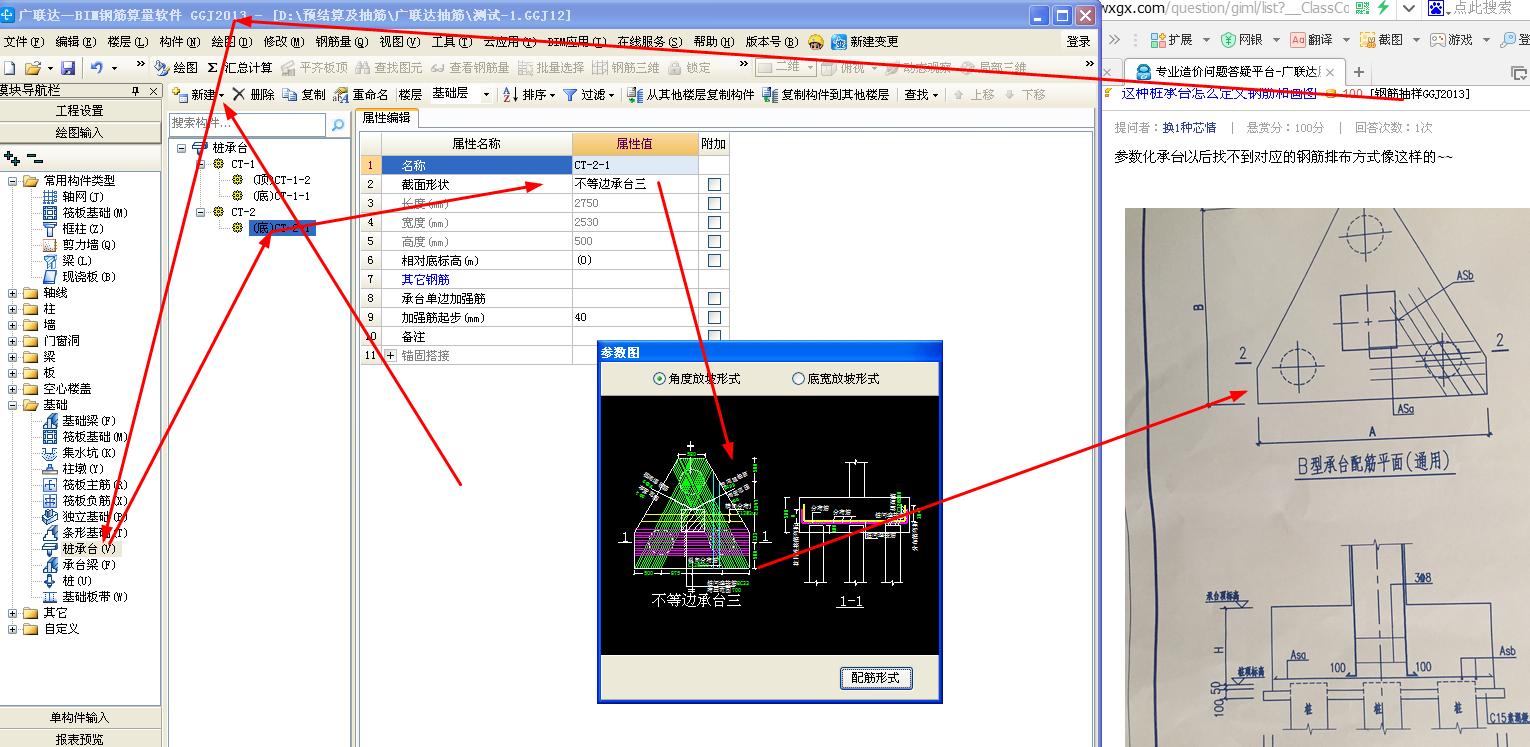1530x747 pixels.
Task: Tick checkbox for 宽度(mm) row
Action: (714, 223)
